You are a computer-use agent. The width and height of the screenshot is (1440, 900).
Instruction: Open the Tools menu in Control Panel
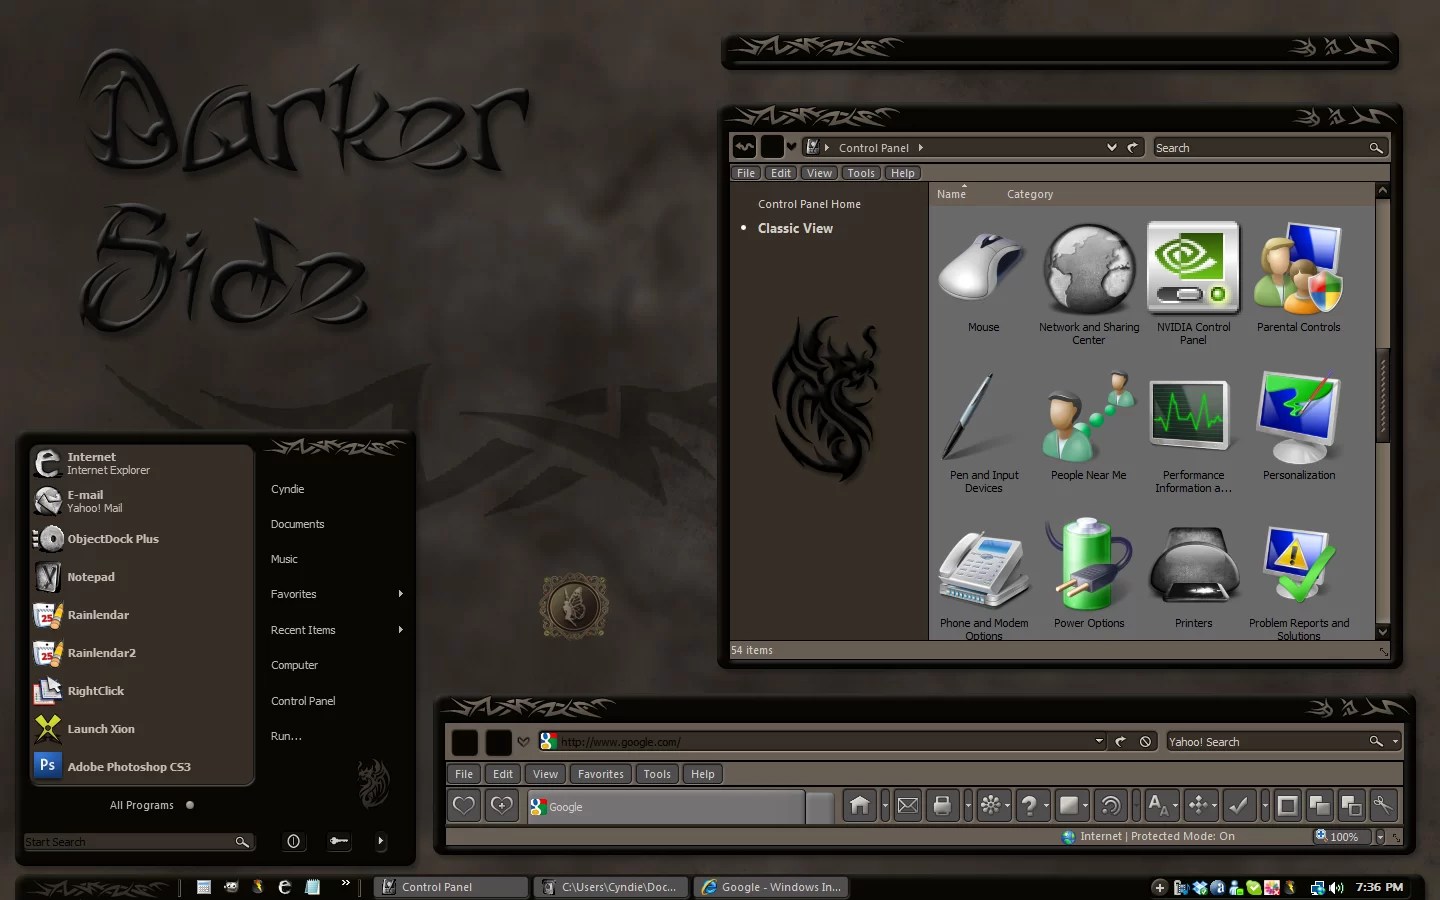861,173
